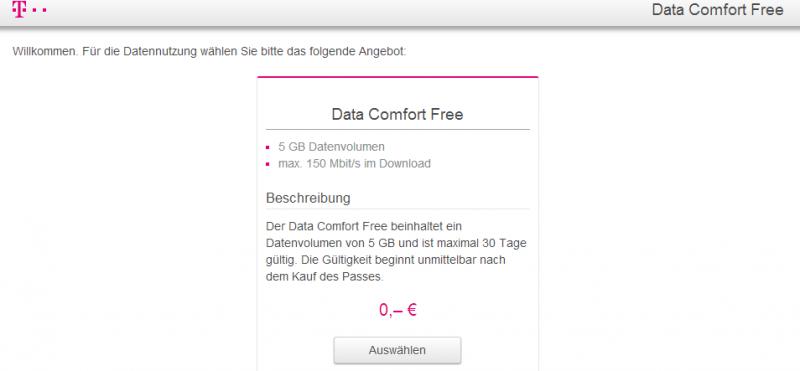
Task: Click the max. 150 Mbit/s im Download item
Action: click(x=354, y=164)
